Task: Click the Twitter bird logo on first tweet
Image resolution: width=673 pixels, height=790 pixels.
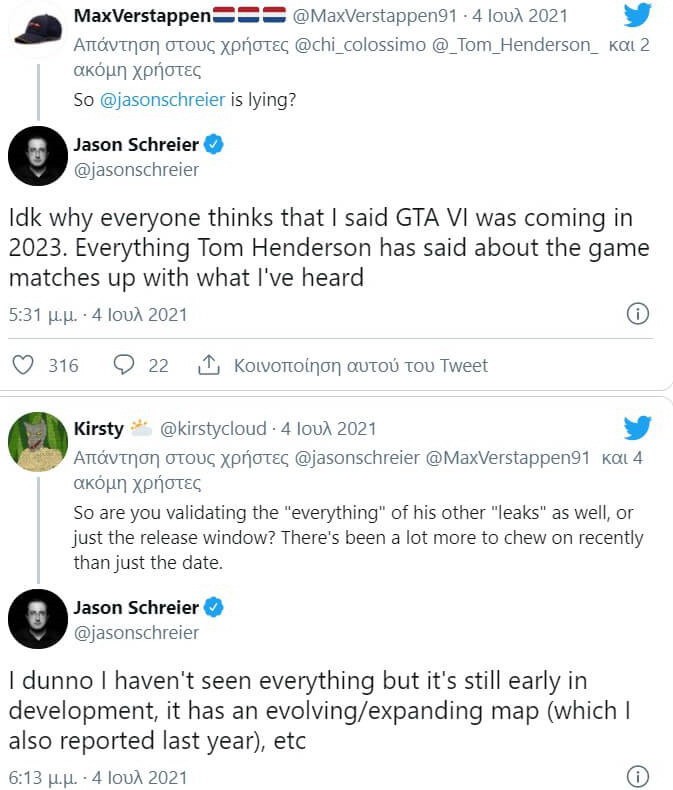Action: [637, 15]
